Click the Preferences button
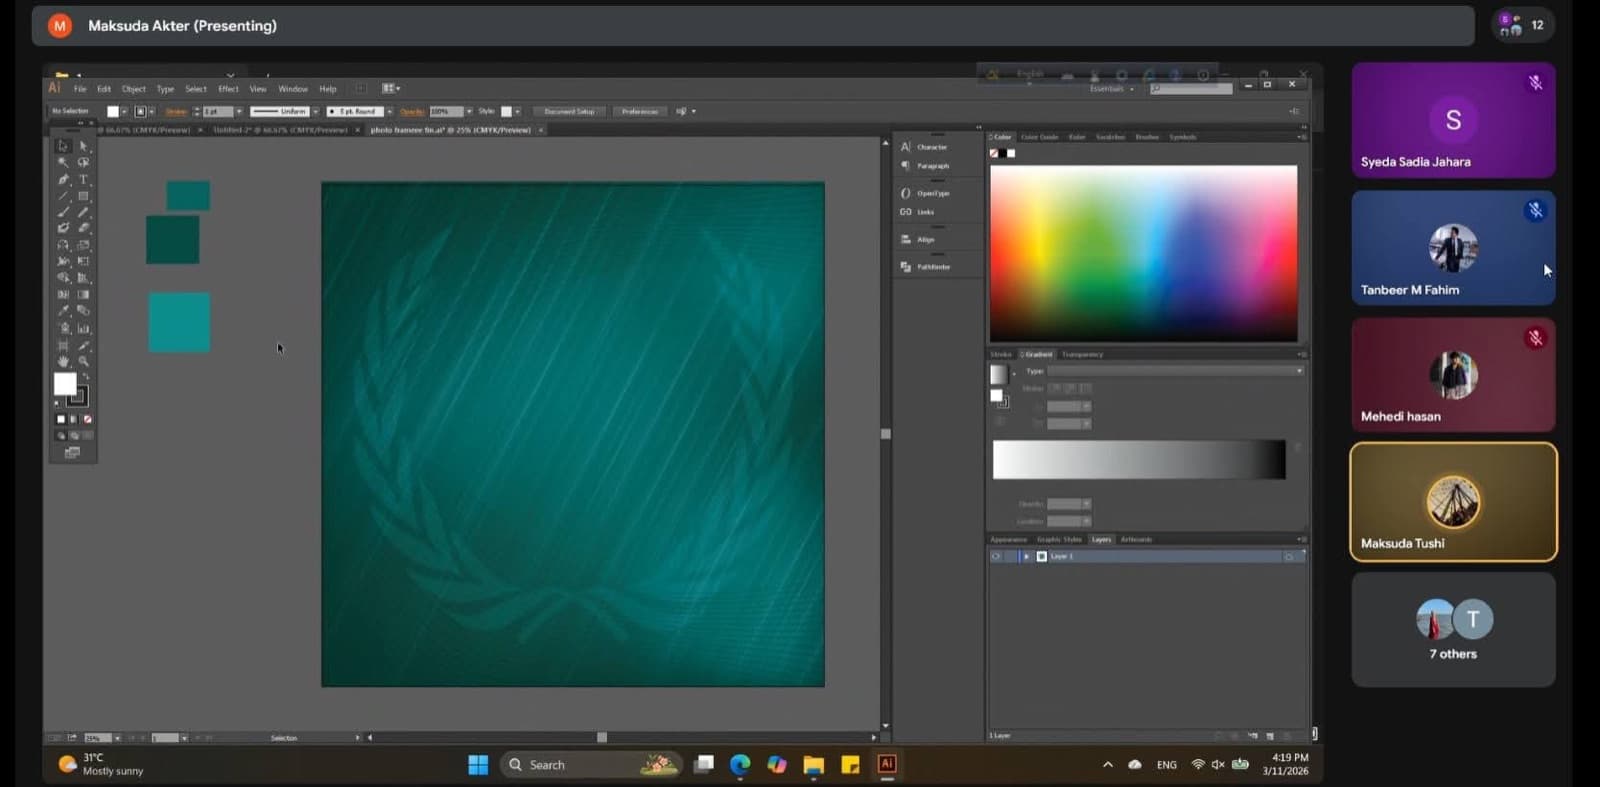The width and height of the screenshot is (1600, 787). (x=640, y=111)
